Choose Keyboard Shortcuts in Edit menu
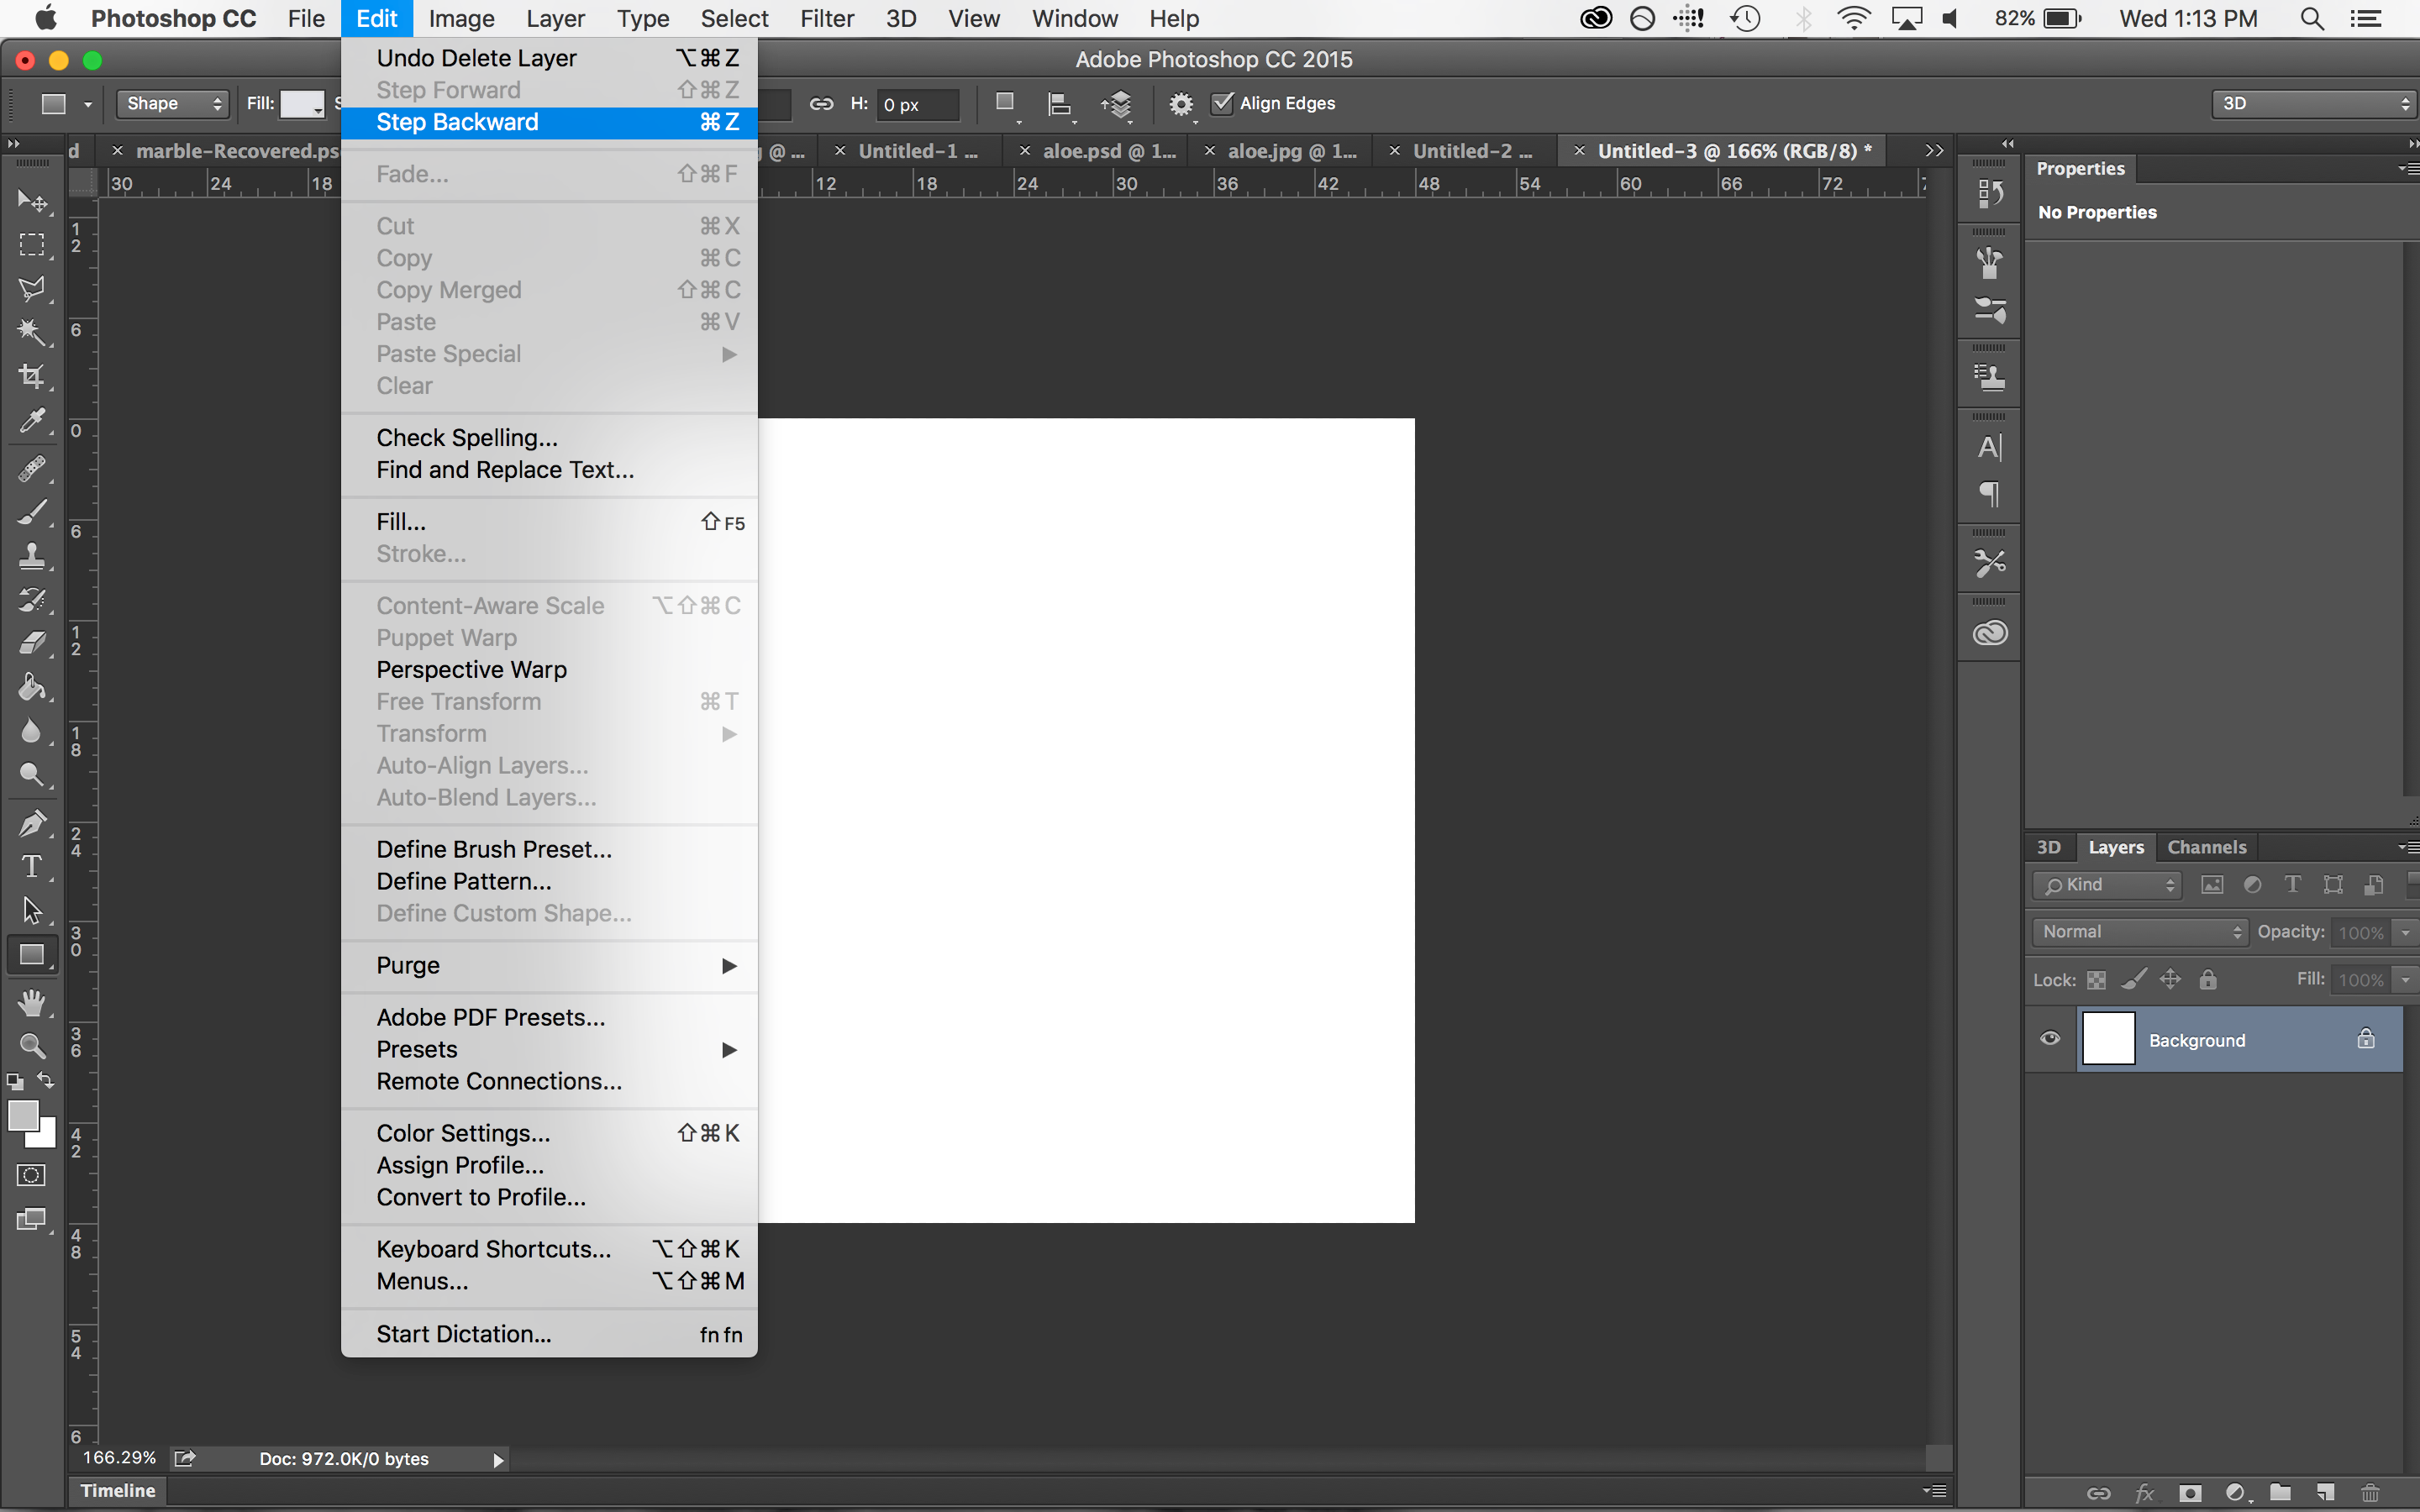This screenshot has width=2420, height=1512. [x=549, y=1249]
